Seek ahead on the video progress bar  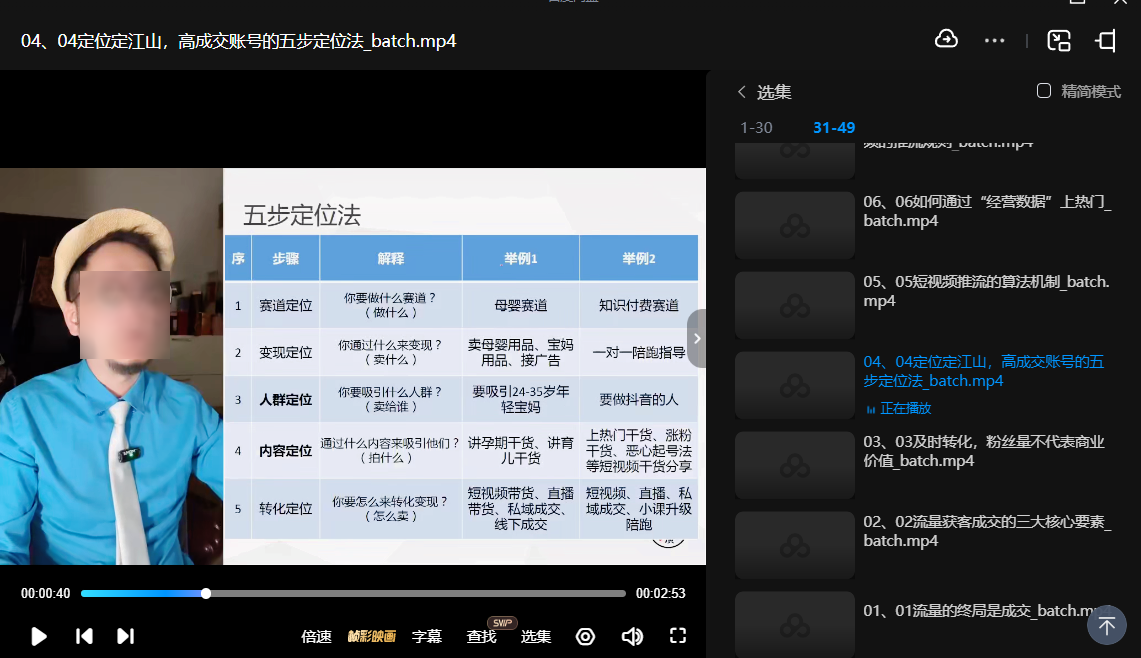[400, 593]
